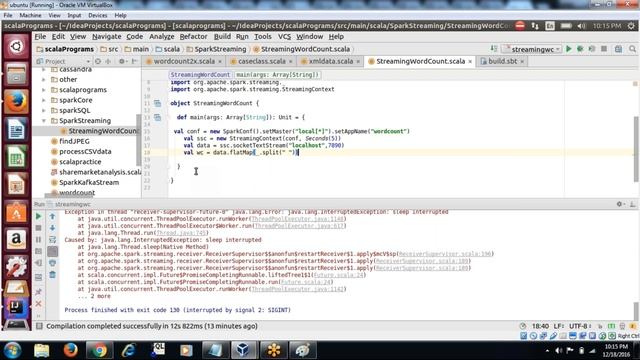Click the Ubuntu sound volume indicator
This screenshot has width=640, height=360.
click(x=581, y=26)
